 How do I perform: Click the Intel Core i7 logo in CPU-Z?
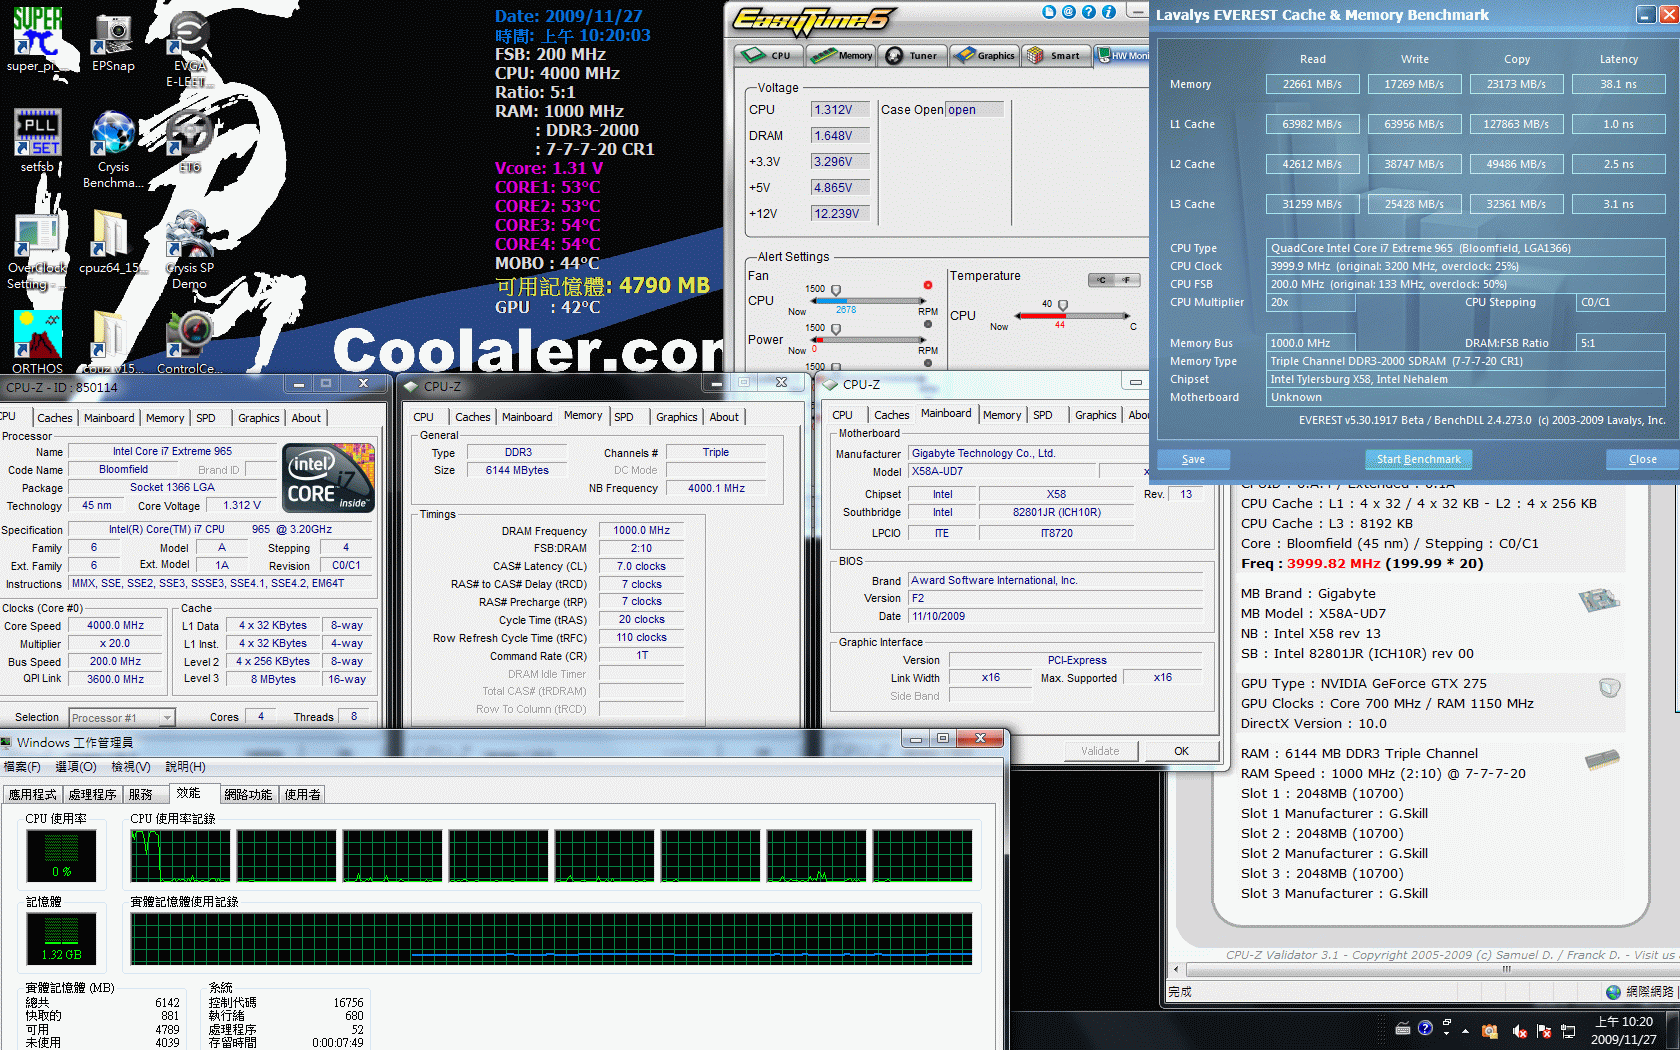coord(329,477)
